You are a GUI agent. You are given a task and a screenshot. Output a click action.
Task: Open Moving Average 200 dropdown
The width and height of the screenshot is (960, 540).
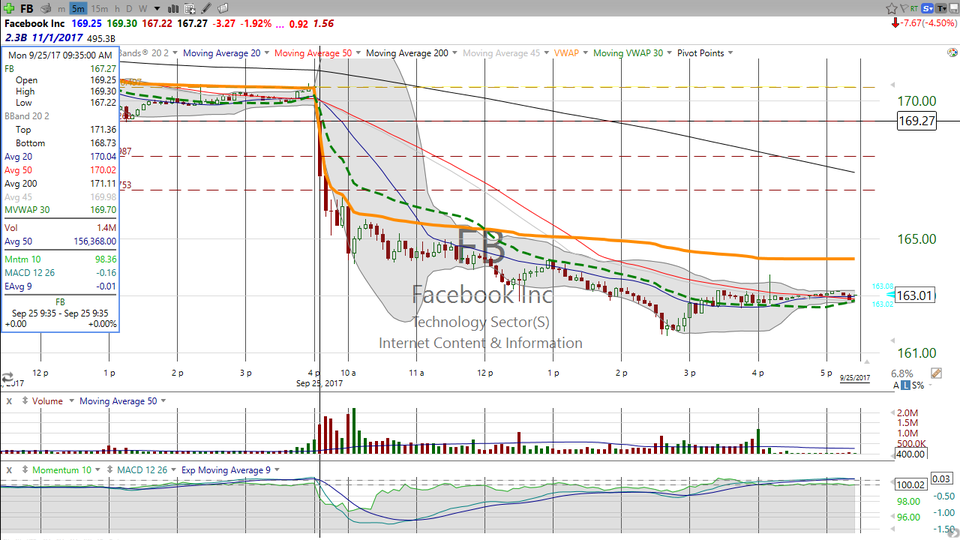pyautogui.click(x=454, y=53)
